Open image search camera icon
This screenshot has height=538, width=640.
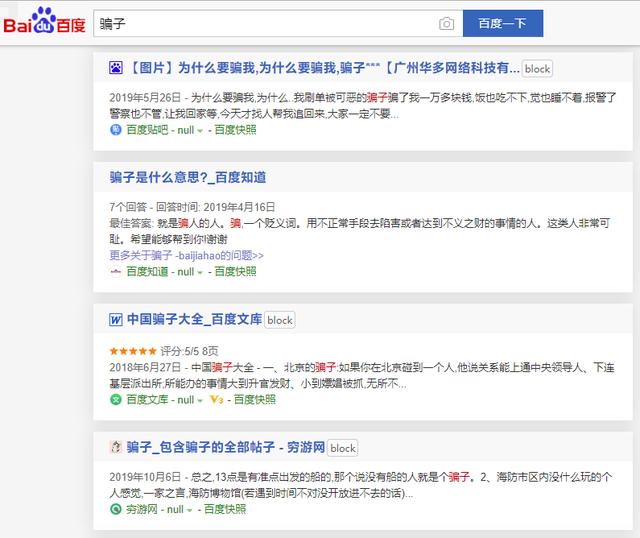[x=446, y=24]
